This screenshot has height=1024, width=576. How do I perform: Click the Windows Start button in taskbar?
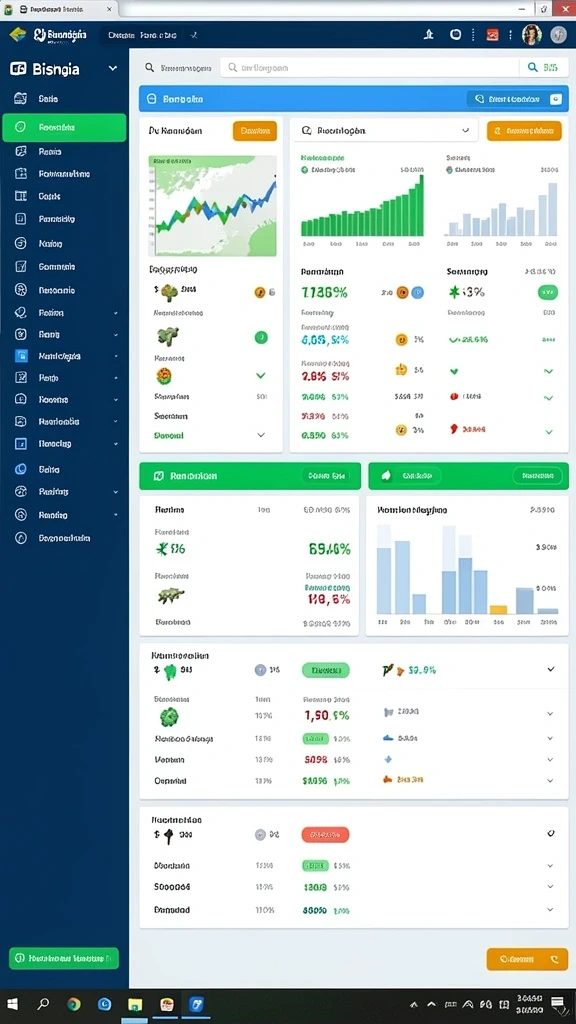12,1004
